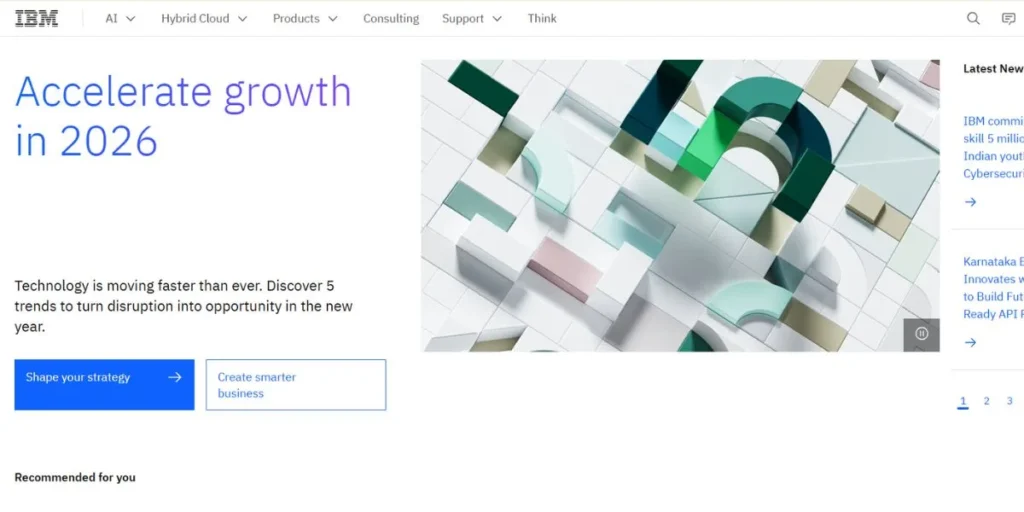
Task: Open the IBM skill 5 million news headline
Action: [x=992, y=147]
